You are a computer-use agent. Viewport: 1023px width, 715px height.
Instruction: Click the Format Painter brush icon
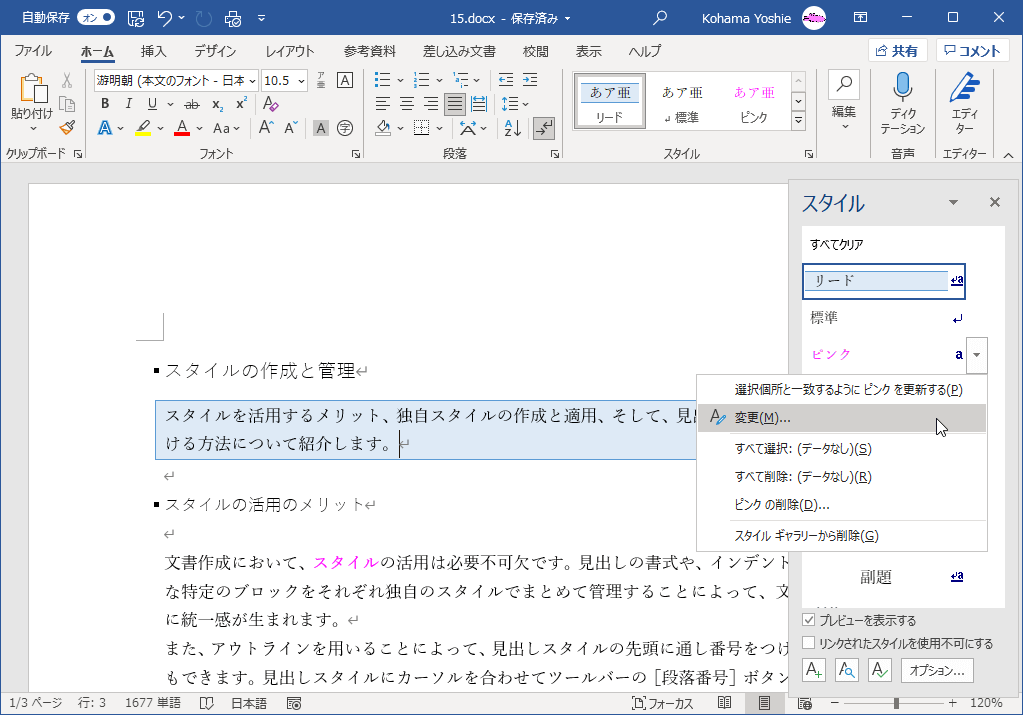[x=67, y=127]
